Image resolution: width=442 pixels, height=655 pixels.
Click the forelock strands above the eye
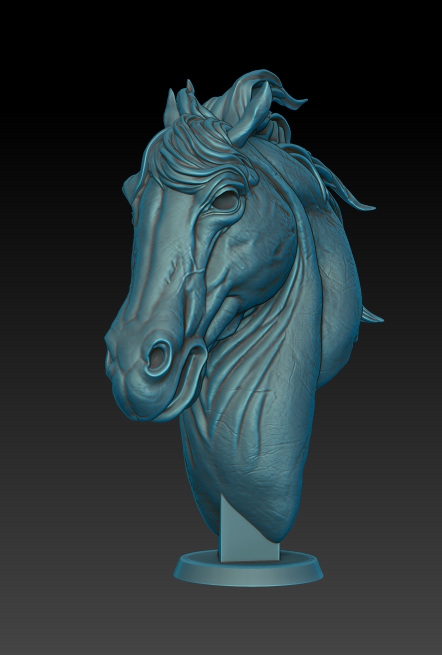click(x=196, y=157)
